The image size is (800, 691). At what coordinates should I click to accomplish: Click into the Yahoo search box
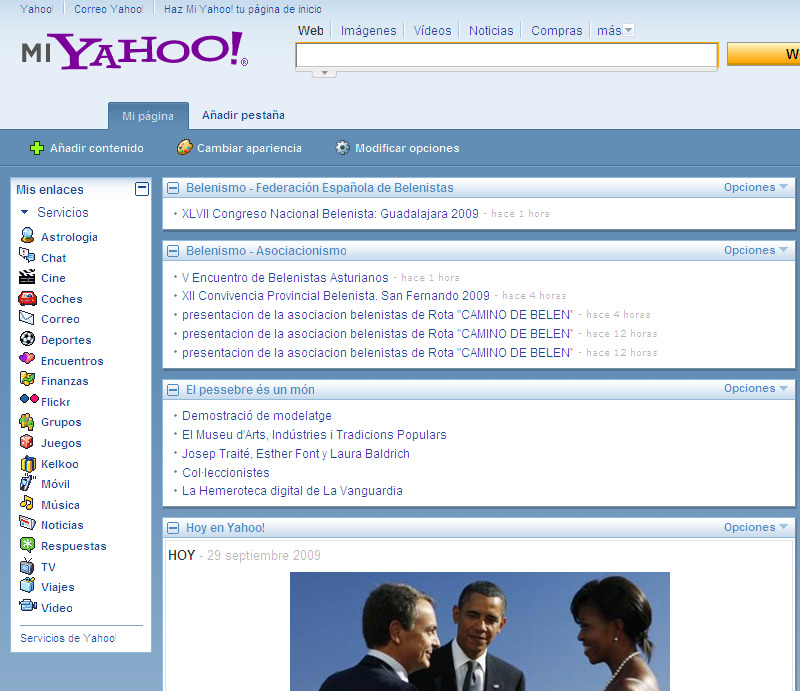pos(507,55)
